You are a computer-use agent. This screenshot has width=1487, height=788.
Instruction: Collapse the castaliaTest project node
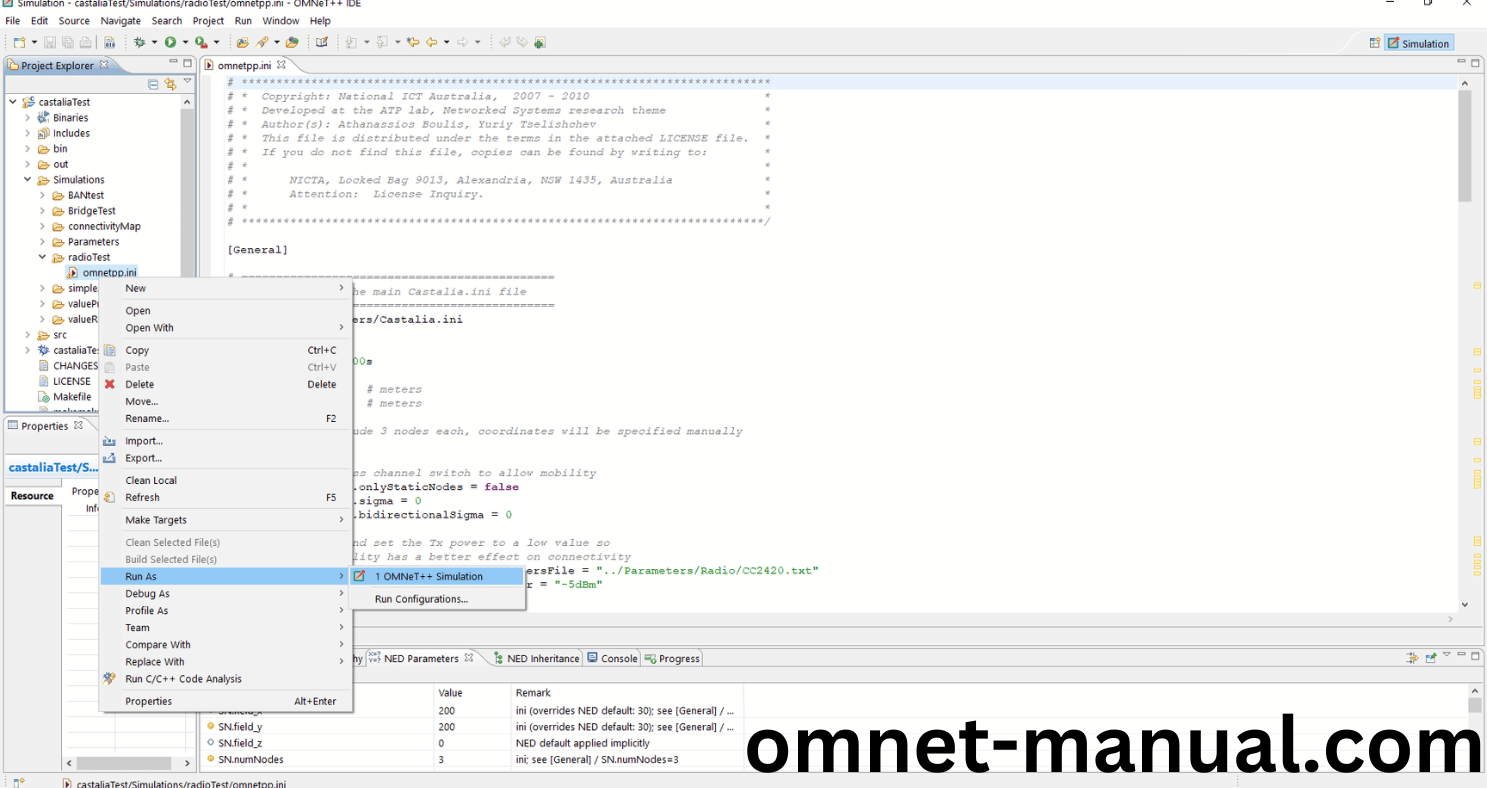[13, 102]
